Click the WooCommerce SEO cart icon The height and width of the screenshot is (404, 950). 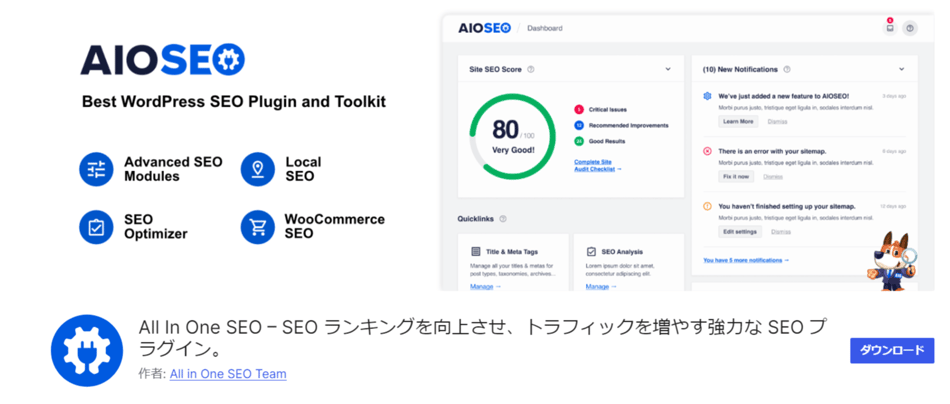(257, 227)
